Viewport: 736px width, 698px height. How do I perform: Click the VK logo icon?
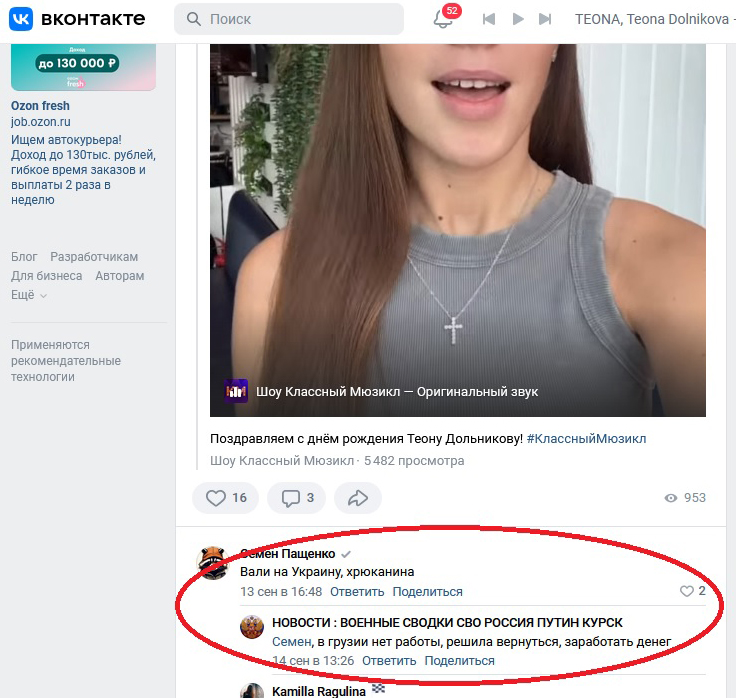click(21, 19)
